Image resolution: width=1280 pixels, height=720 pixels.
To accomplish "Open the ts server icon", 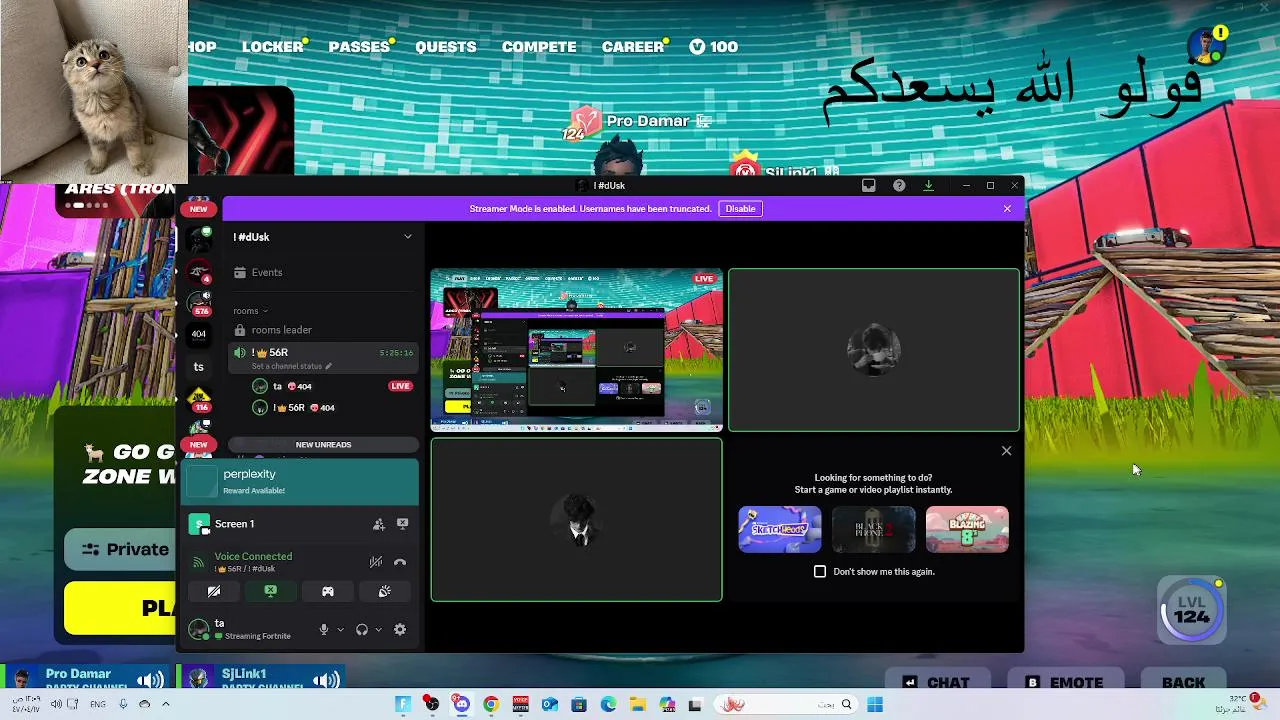I will (199, 367).
